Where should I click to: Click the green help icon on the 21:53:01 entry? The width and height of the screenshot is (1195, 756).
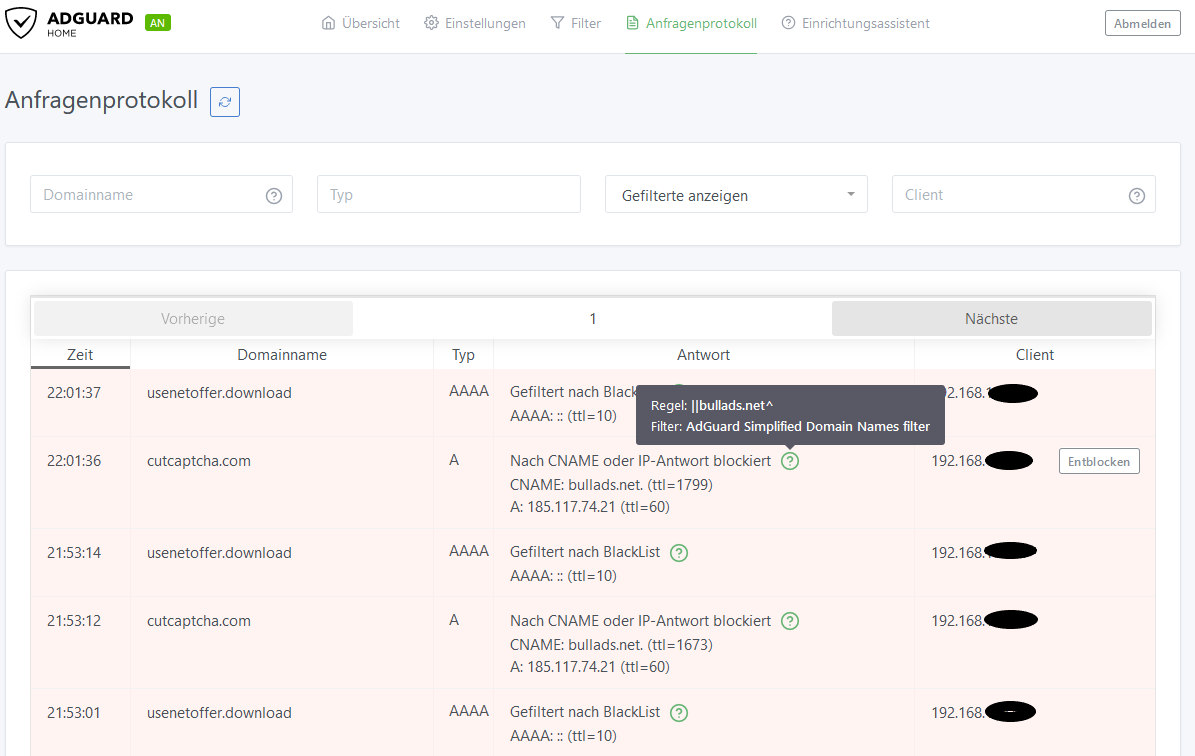tap(679, 712)
